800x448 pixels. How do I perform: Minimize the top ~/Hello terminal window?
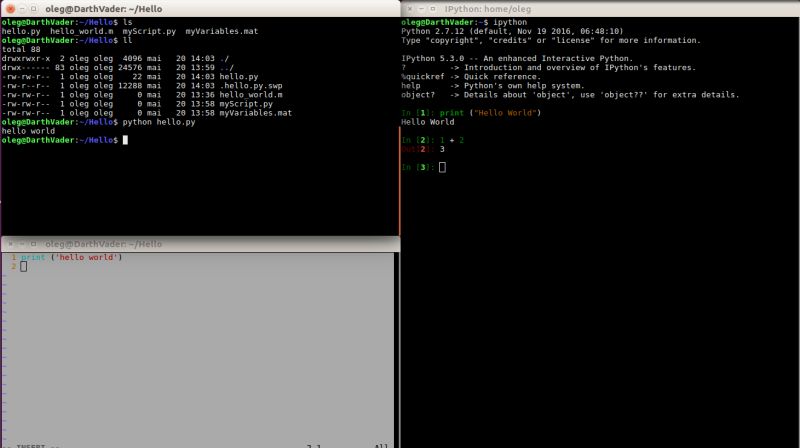(x=22, y=9)
